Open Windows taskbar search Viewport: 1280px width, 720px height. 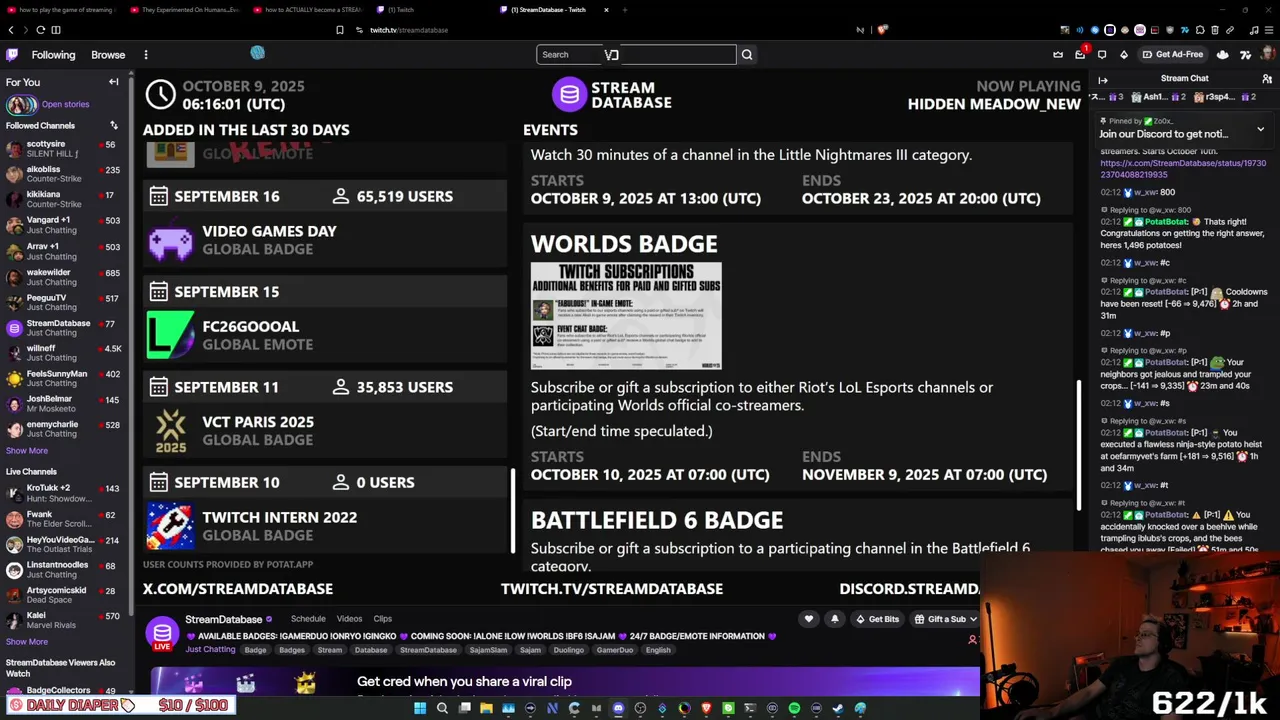pyautogui.click(x=442, y=709)
